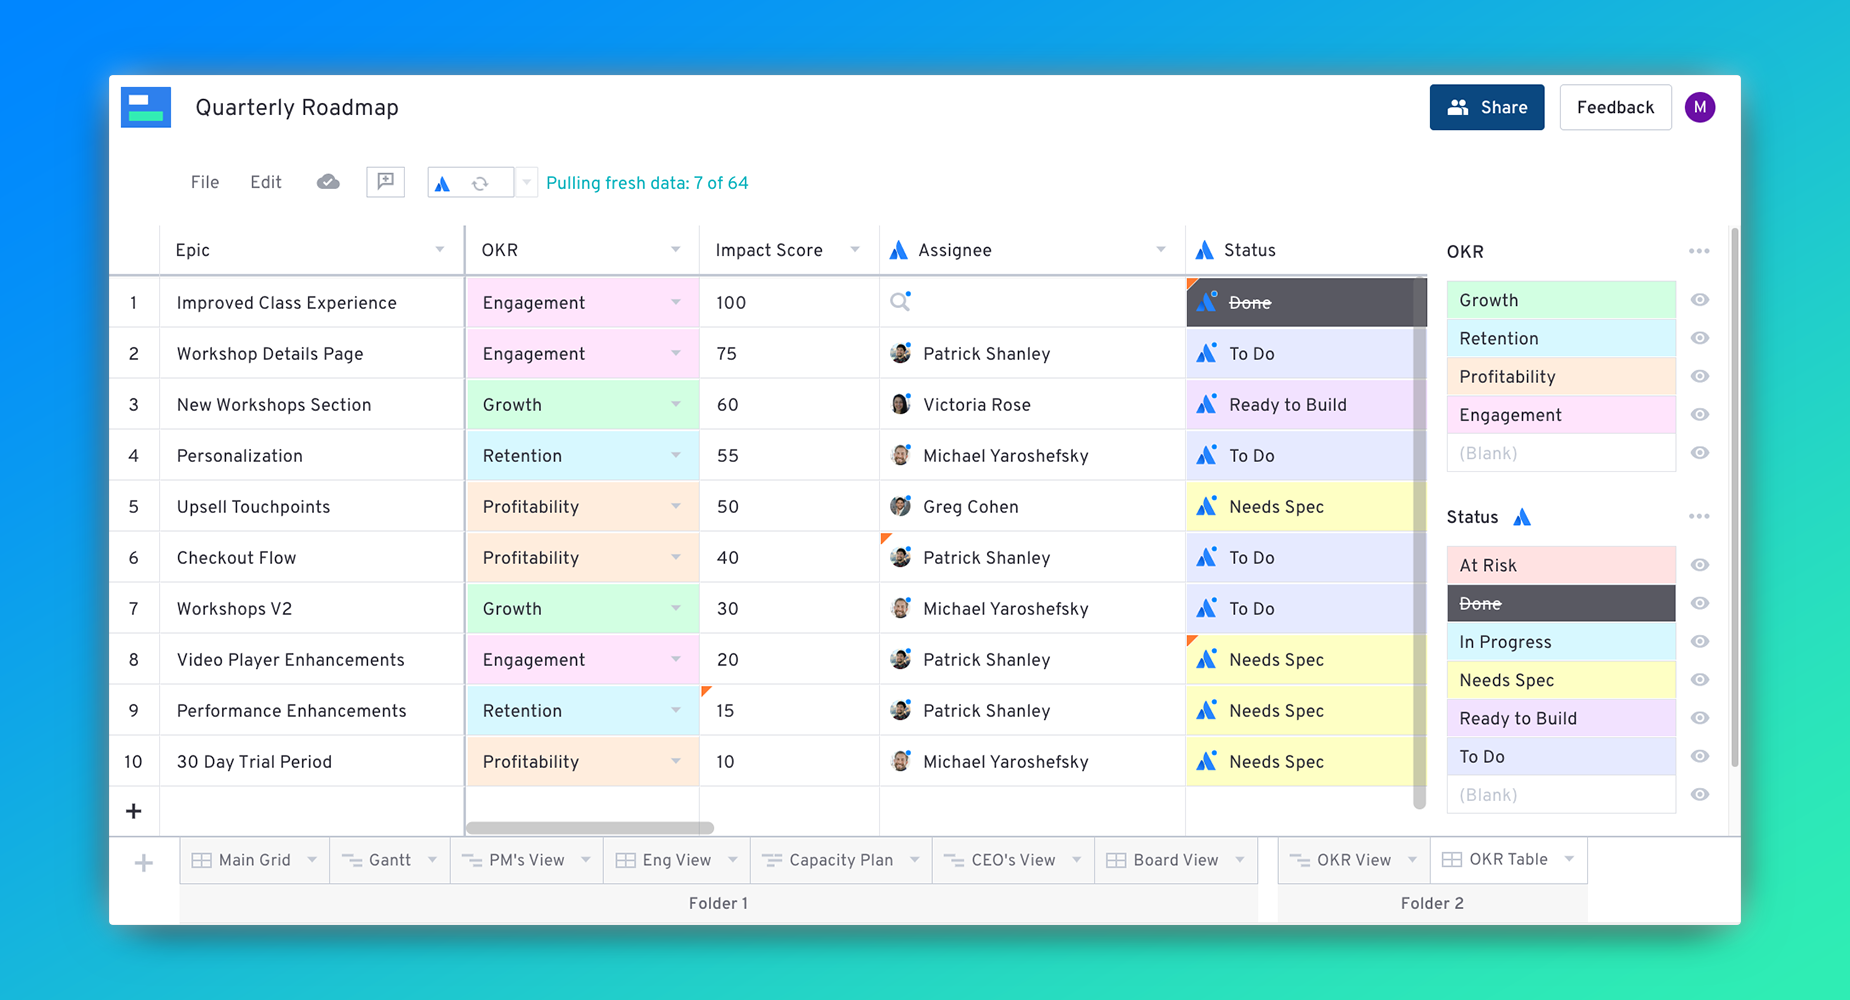Click the M user avatar
1850x1000 pixels.
[x=1700, y=107]
